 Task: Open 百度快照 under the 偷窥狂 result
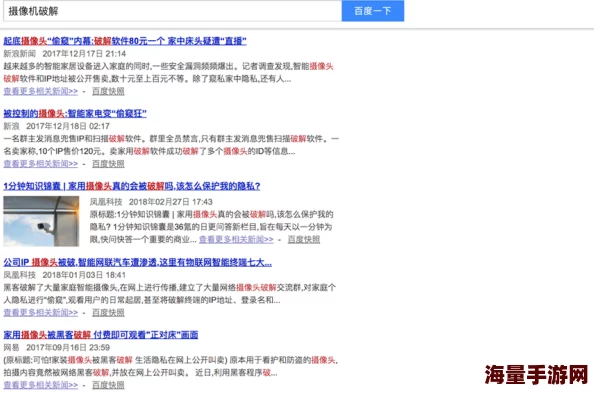[x=108, y=164]
